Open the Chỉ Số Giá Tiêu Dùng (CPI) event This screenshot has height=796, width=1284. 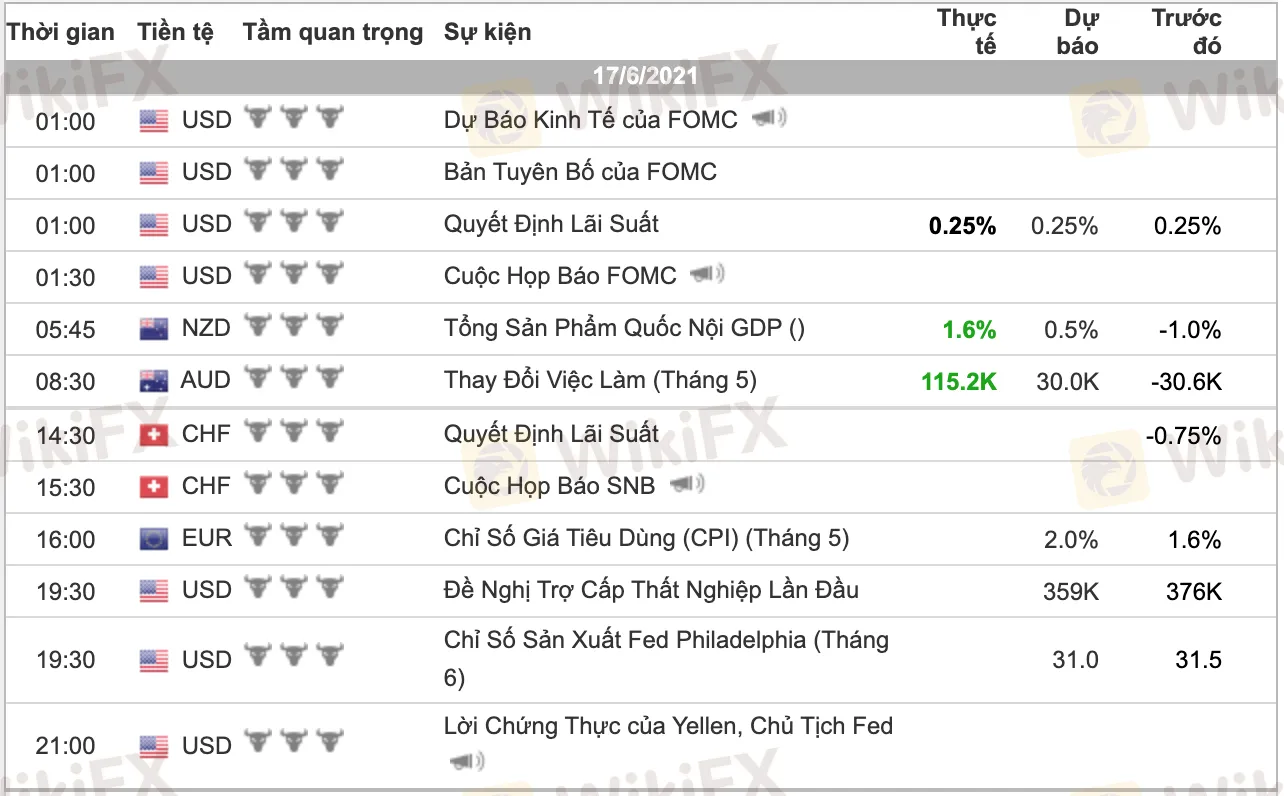(x=646, y=538)
